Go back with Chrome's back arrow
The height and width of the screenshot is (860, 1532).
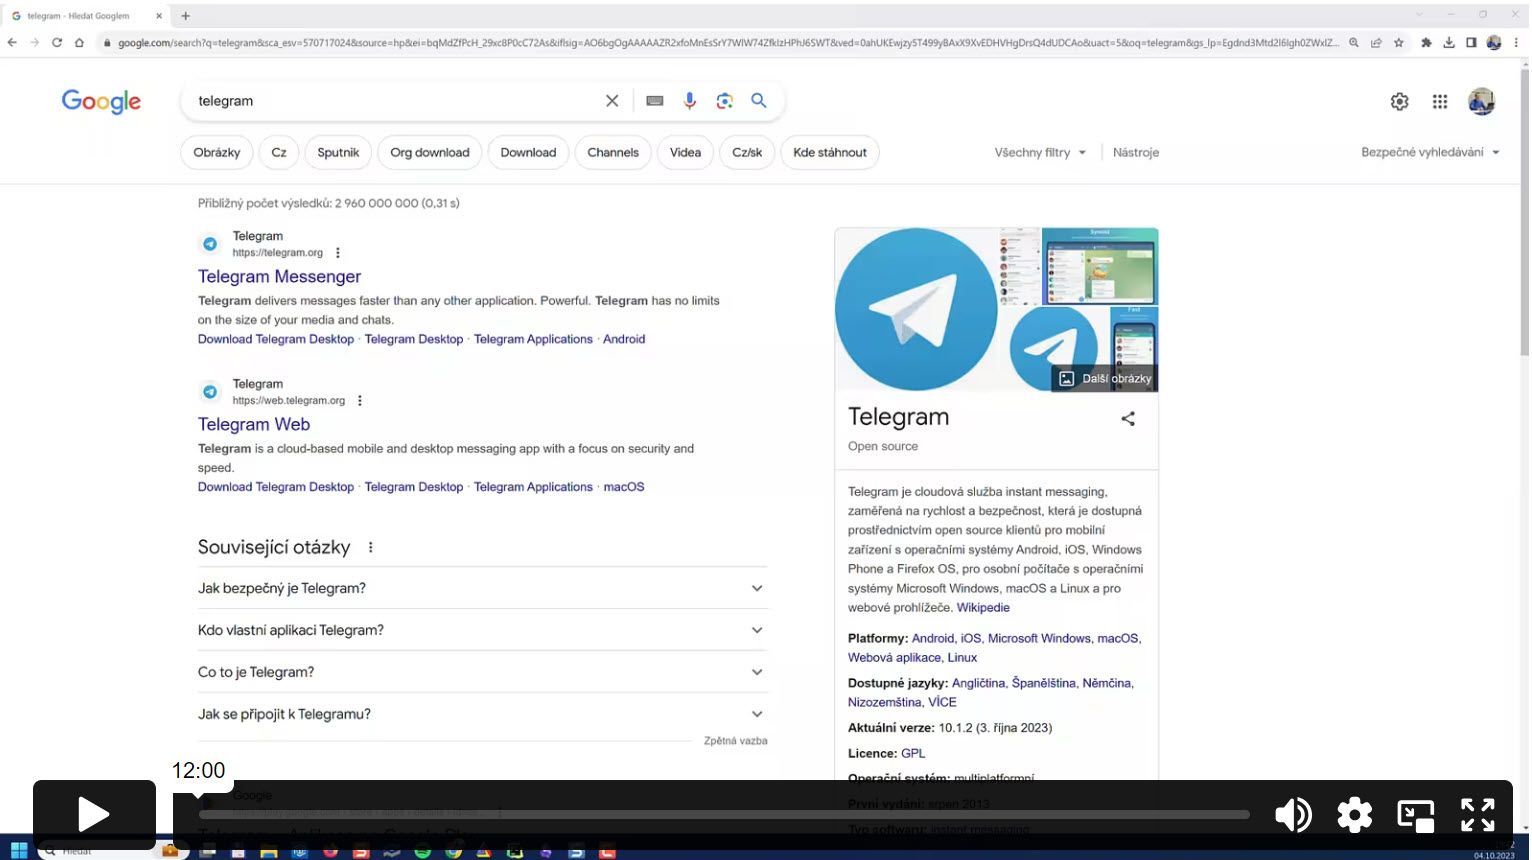click(12, 43)
